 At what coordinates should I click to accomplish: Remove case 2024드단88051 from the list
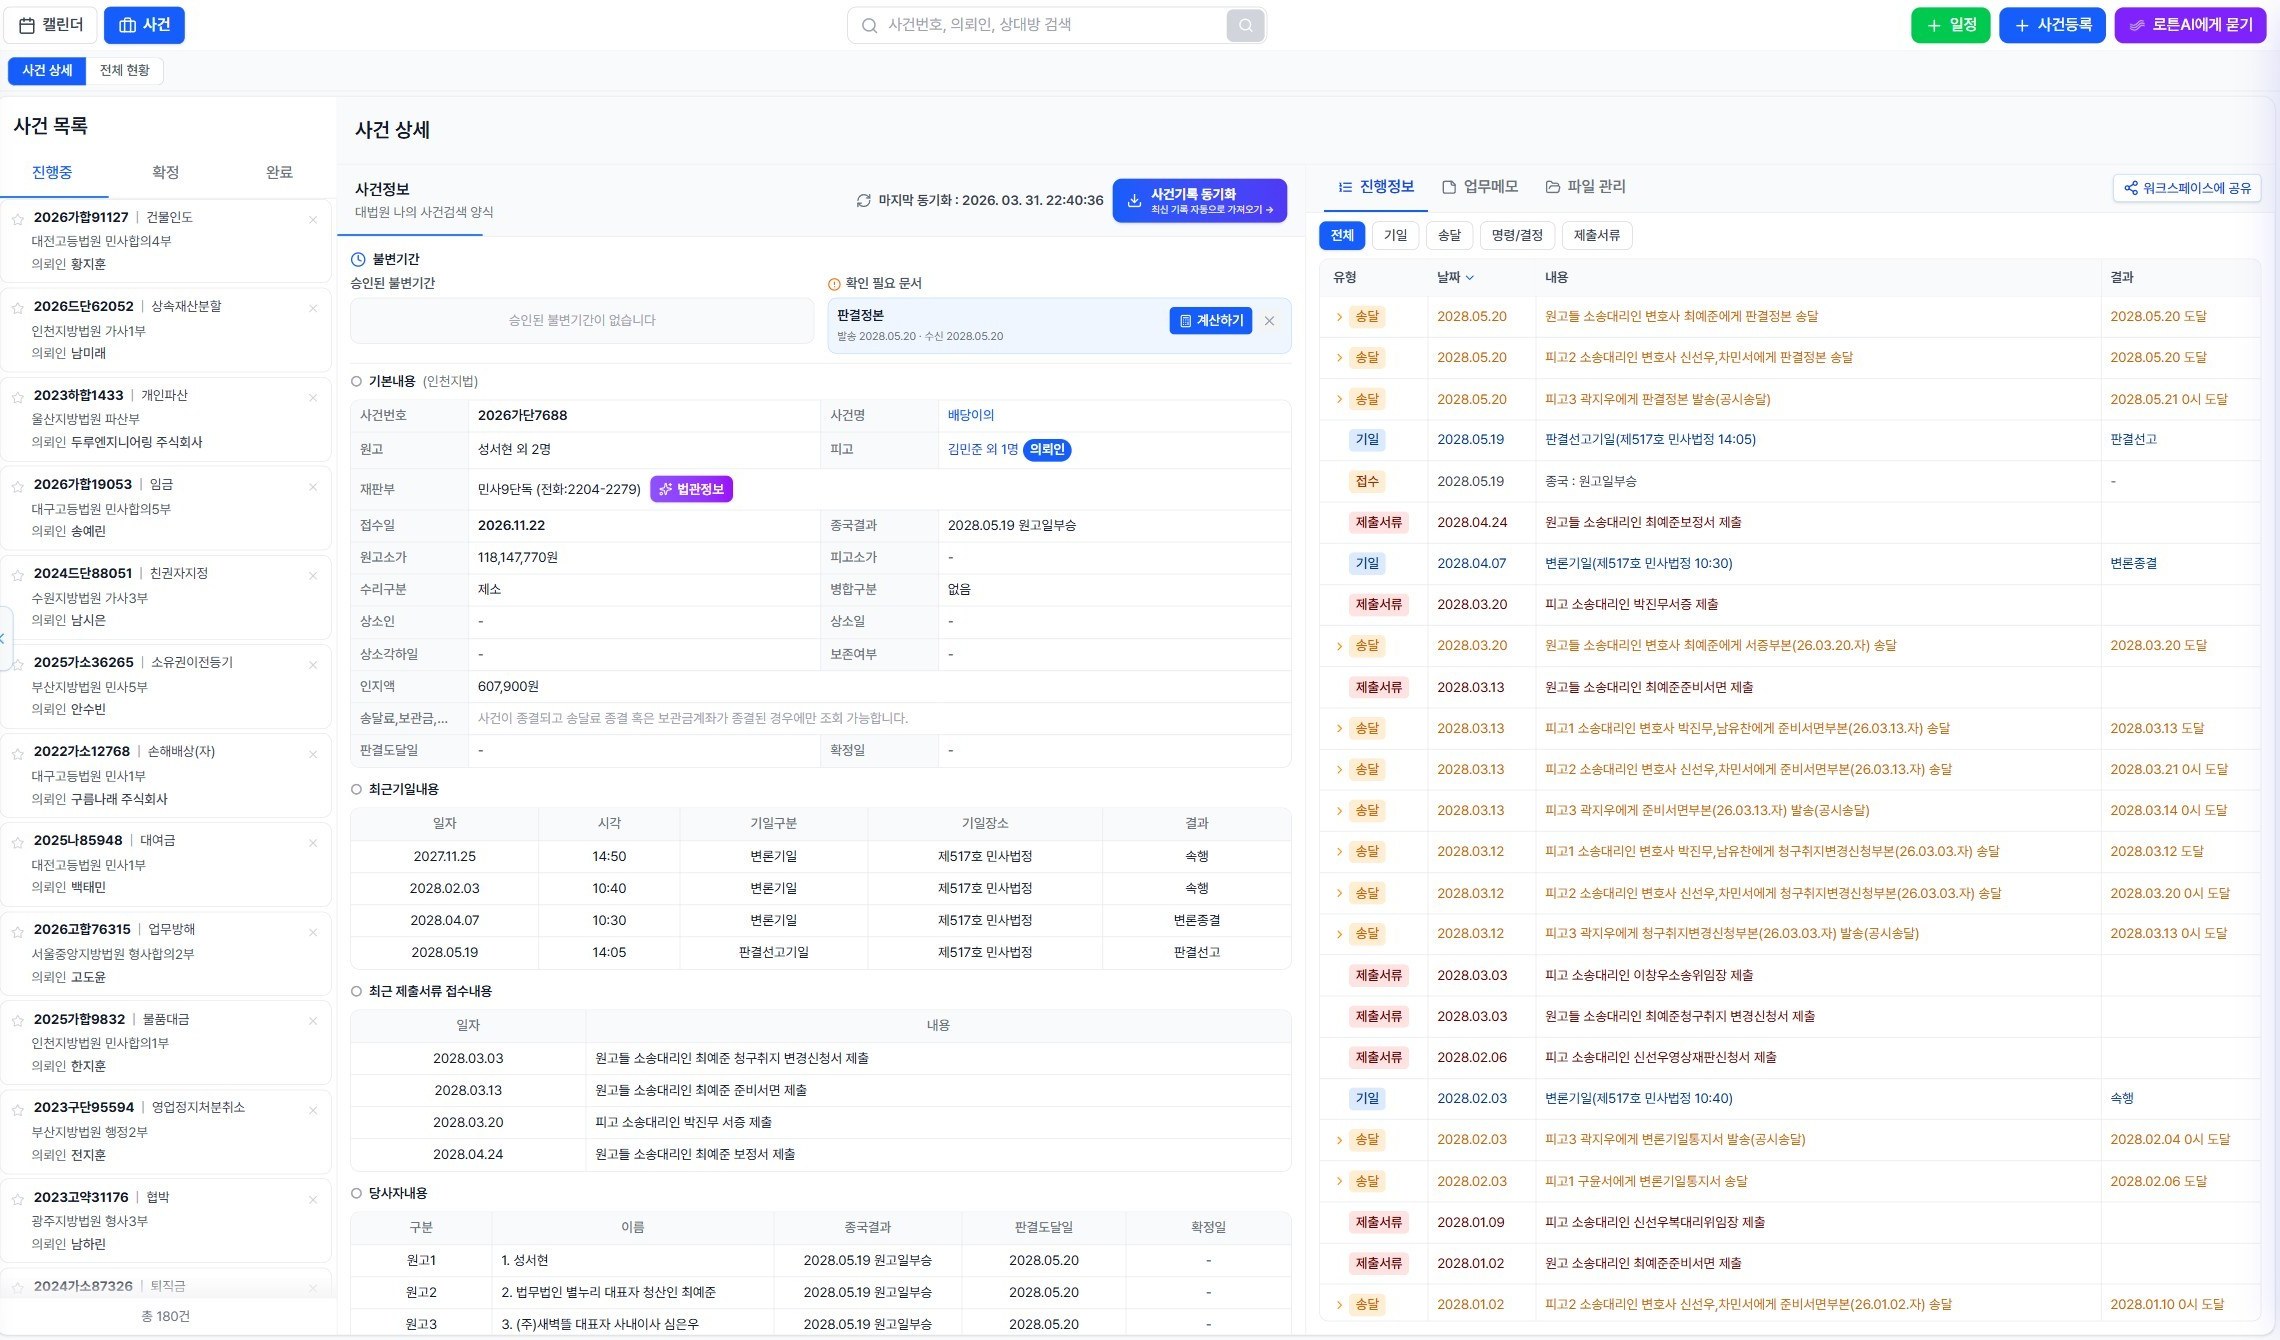(x=313, y=575)
